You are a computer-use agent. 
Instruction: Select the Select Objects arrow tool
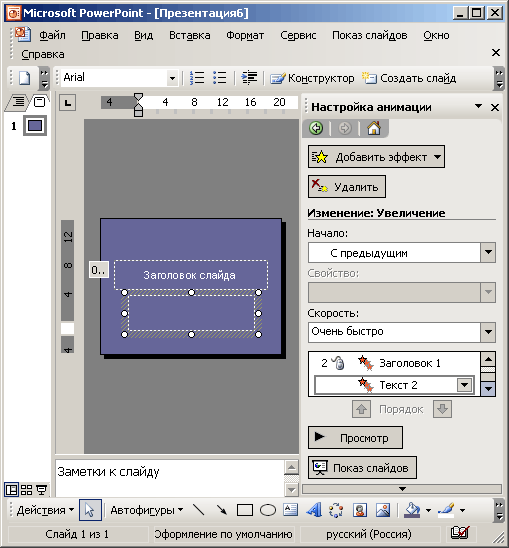[x=90, y=510]
